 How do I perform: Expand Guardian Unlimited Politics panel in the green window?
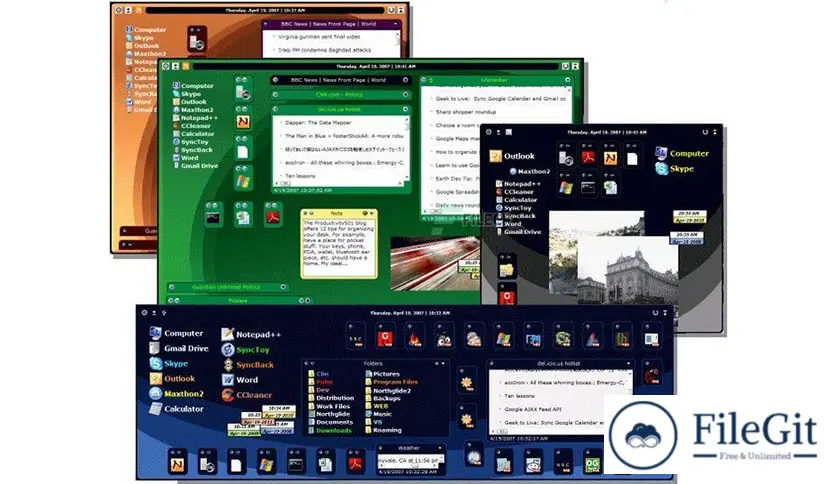(x=283, y=287)
